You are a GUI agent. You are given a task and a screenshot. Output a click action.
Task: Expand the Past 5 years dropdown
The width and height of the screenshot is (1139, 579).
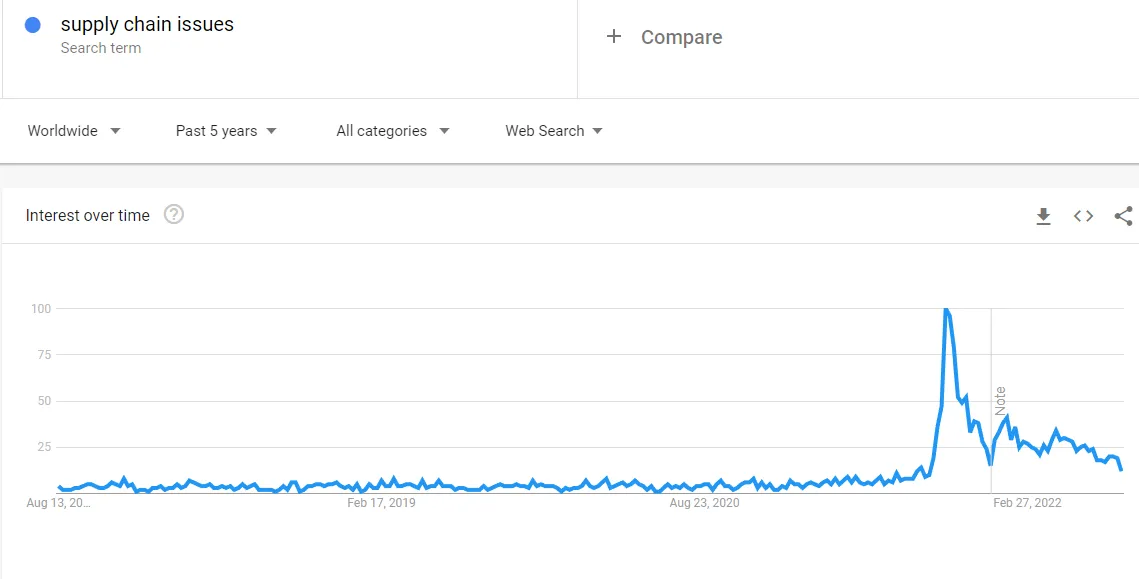[x=226, y=131]
